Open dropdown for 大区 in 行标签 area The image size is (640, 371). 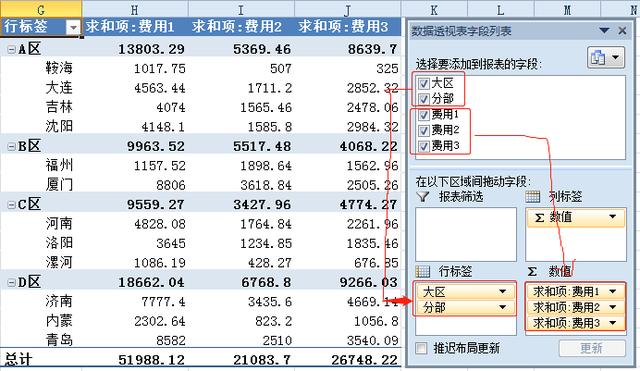pos(502,291)
